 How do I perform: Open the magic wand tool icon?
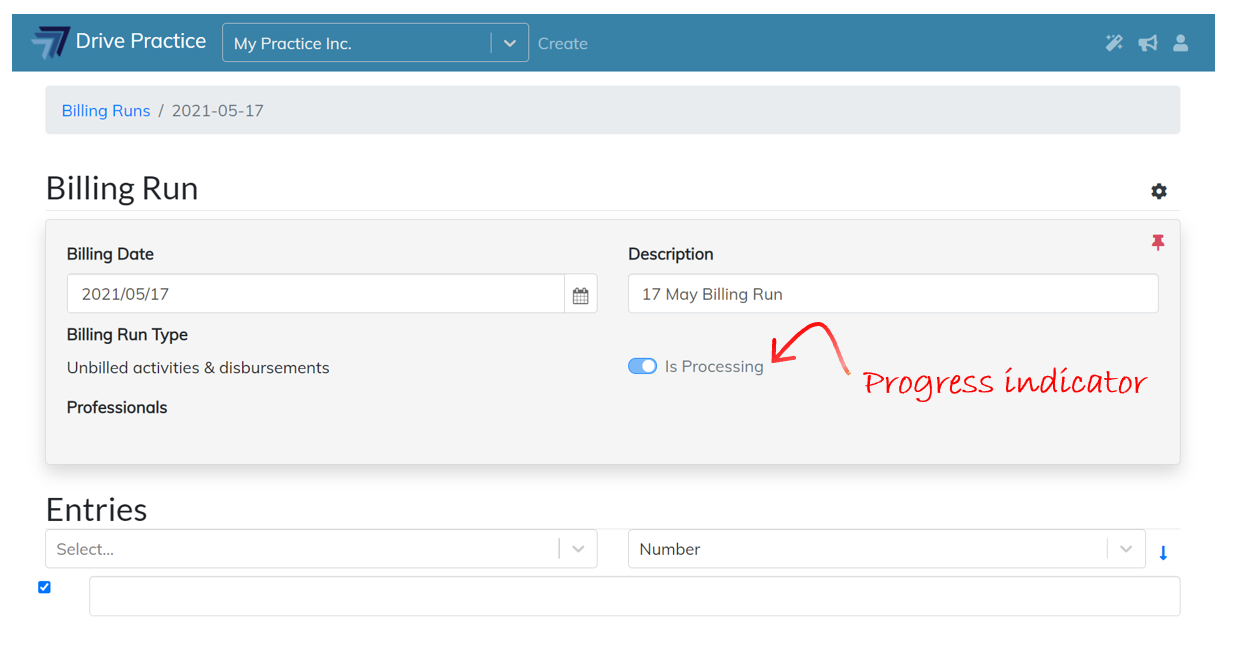pyautogui.click(x=1113, y=43)
